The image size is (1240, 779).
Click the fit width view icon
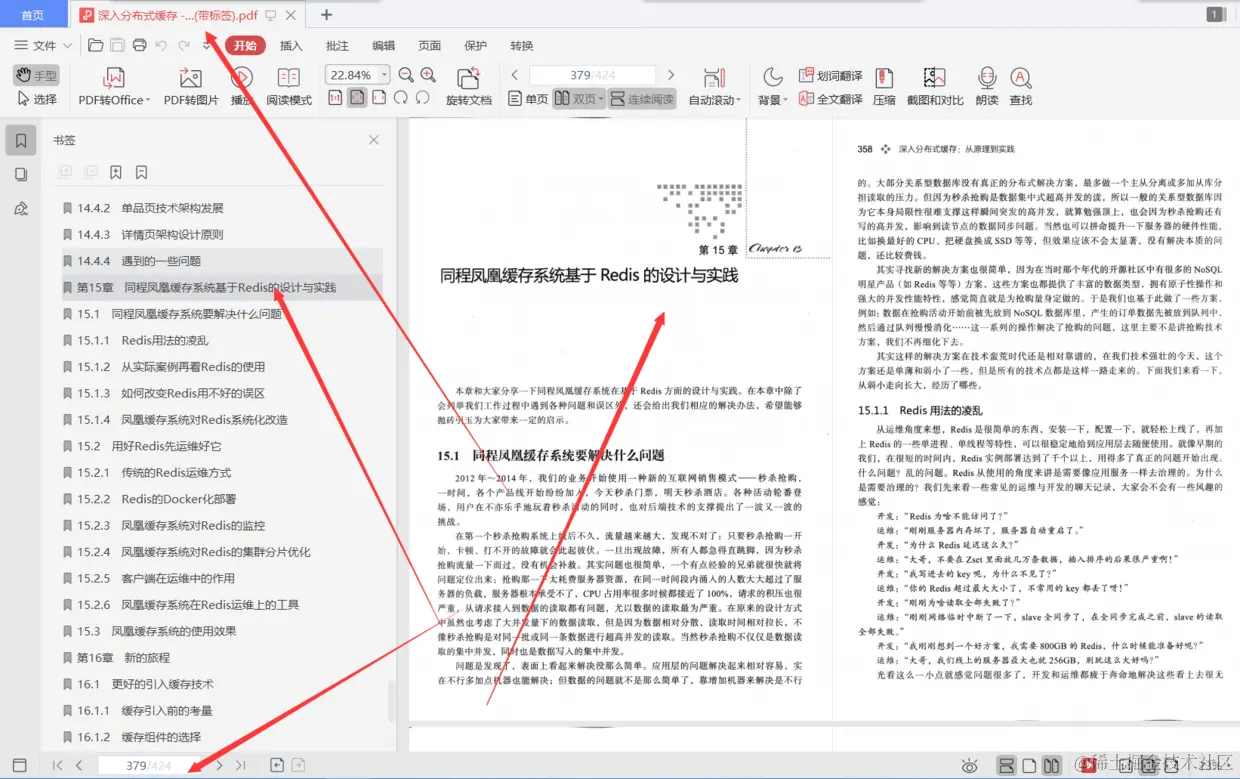tap(379, 98)
